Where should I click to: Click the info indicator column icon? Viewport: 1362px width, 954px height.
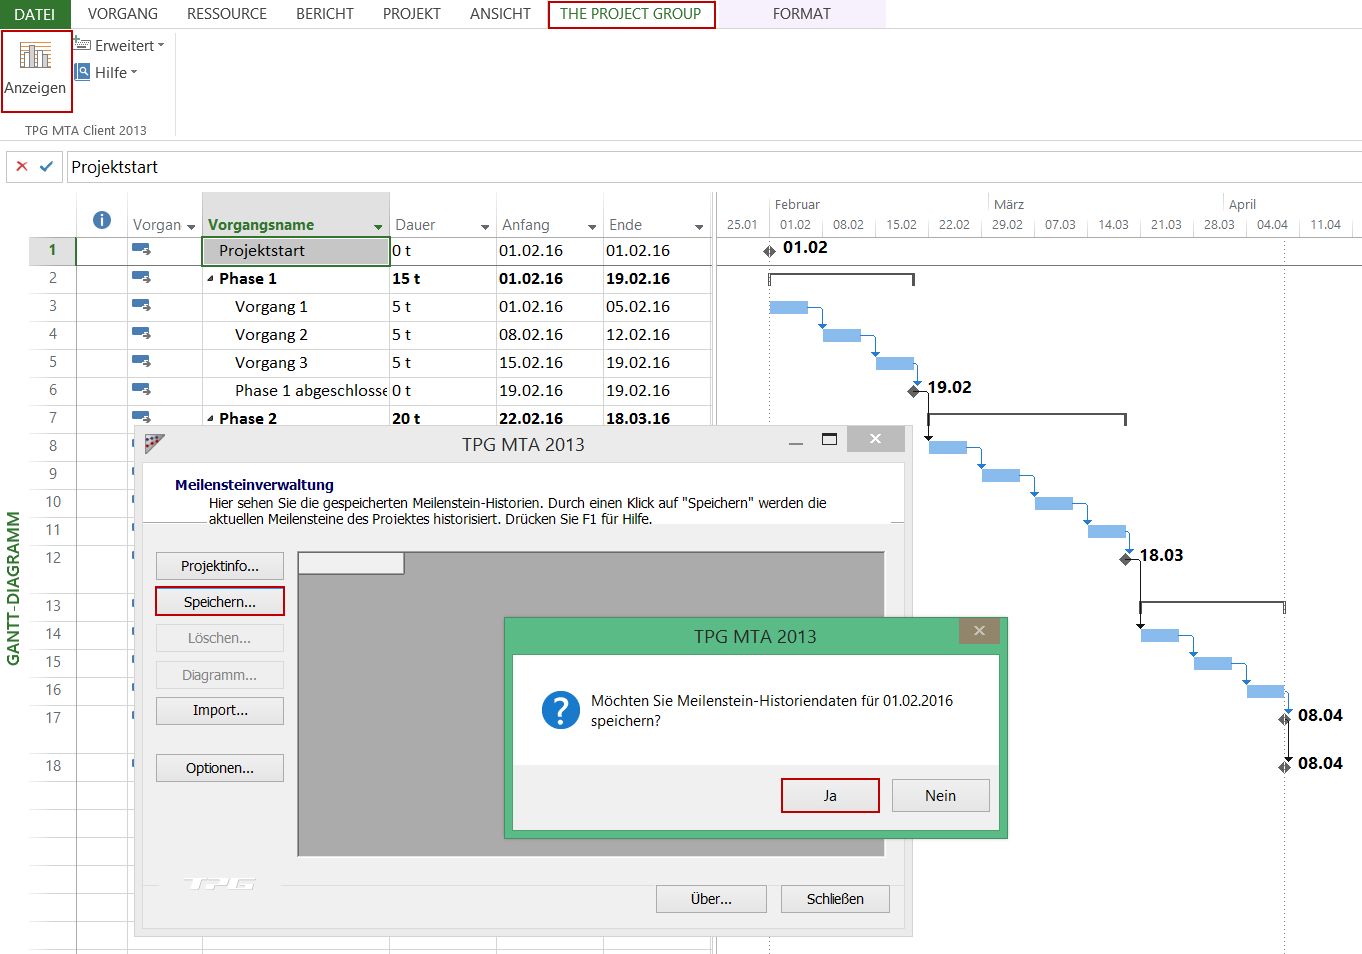(101, 221)
